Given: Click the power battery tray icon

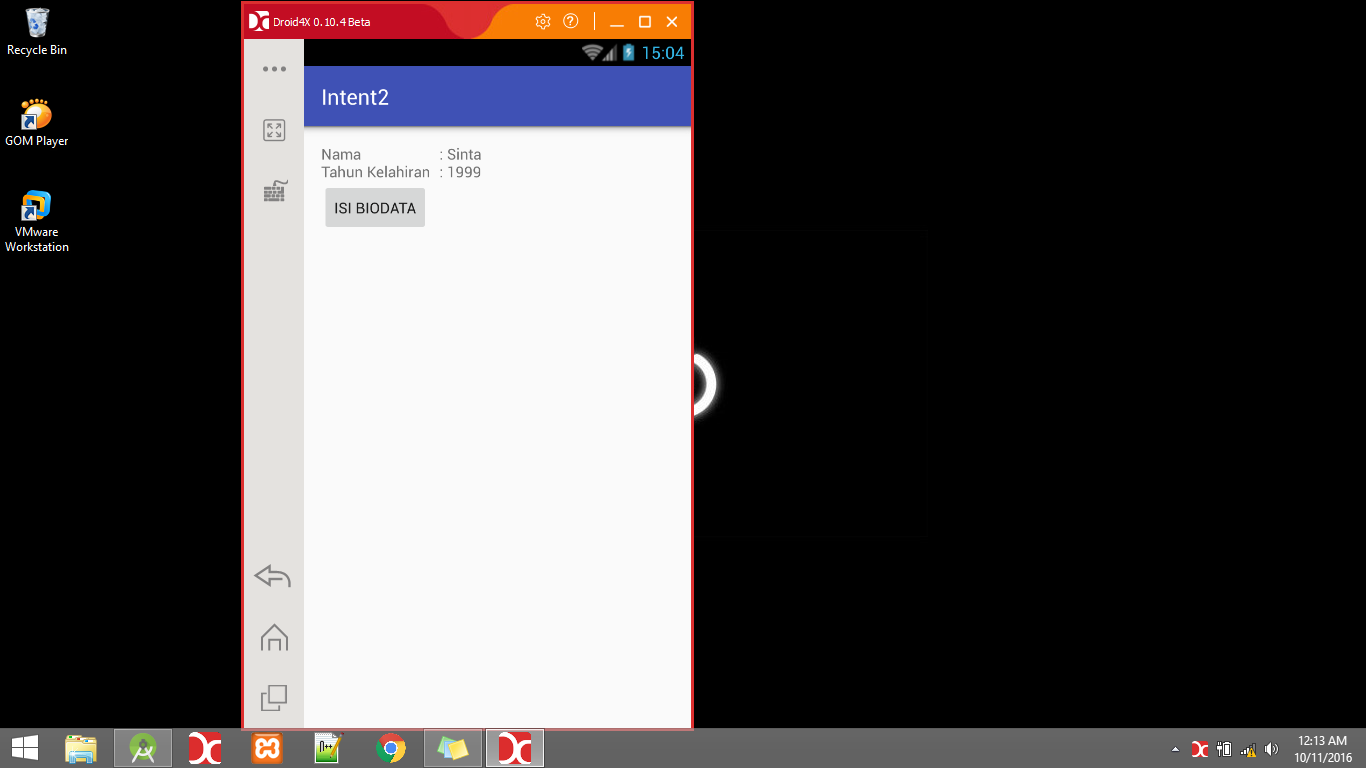Looking at the screenshot, I should pyautogui.click(x=1224, y=749).
